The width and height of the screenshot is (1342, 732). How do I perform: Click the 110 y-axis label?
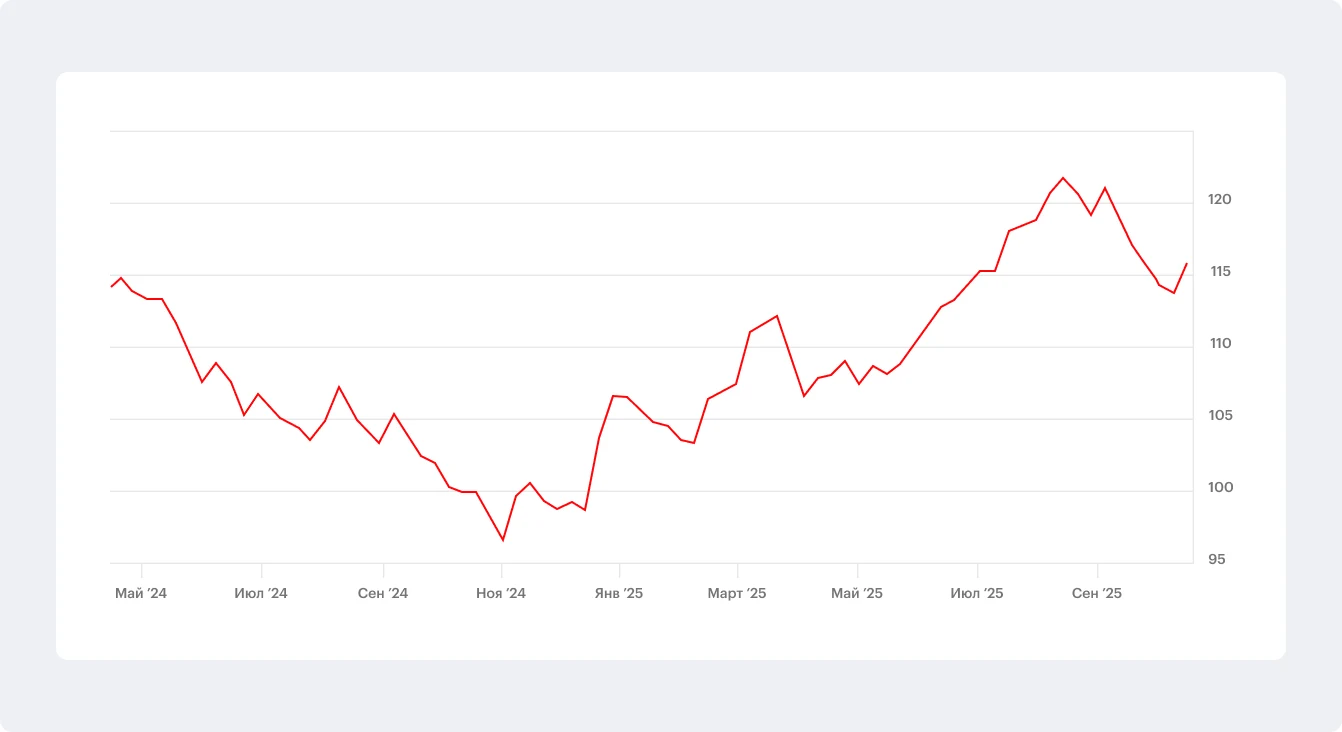1220,344
